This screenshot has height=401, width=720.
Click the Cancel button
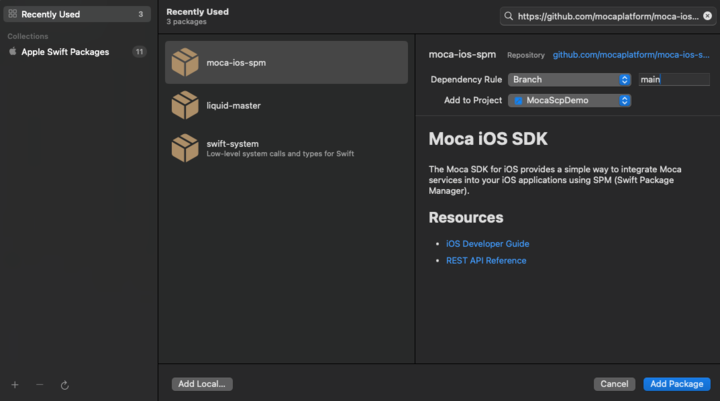(x=614, y=384)
